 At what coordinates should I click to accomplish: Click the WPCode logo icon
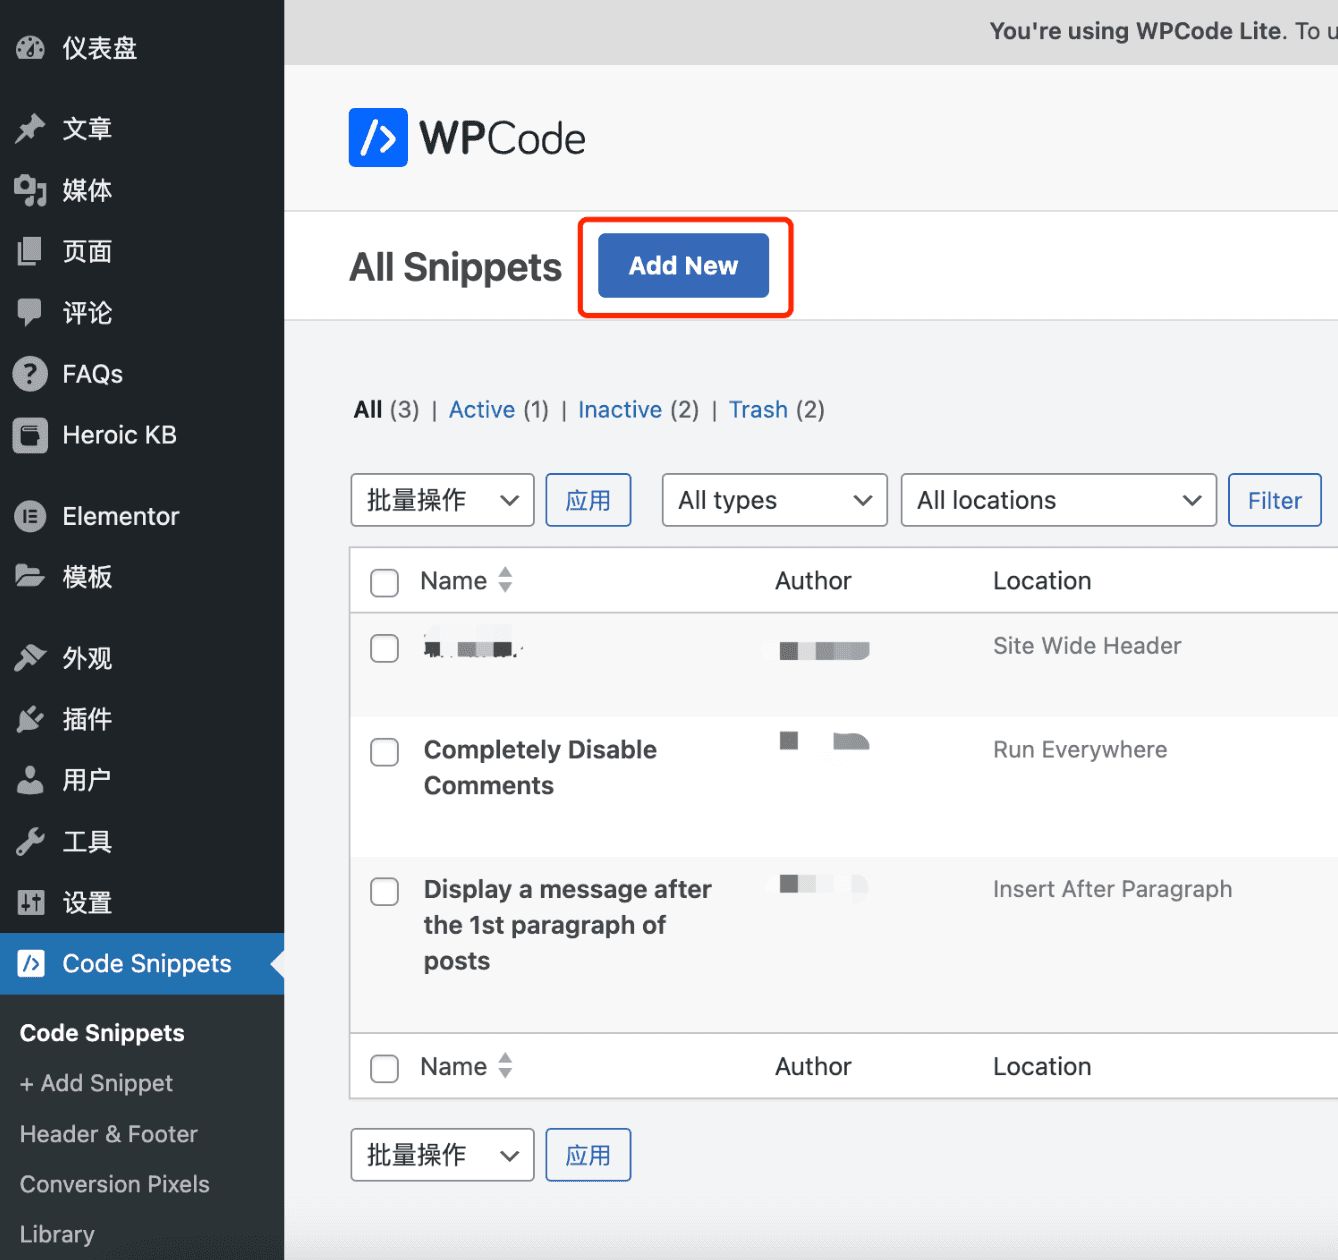tap(378, 137)
